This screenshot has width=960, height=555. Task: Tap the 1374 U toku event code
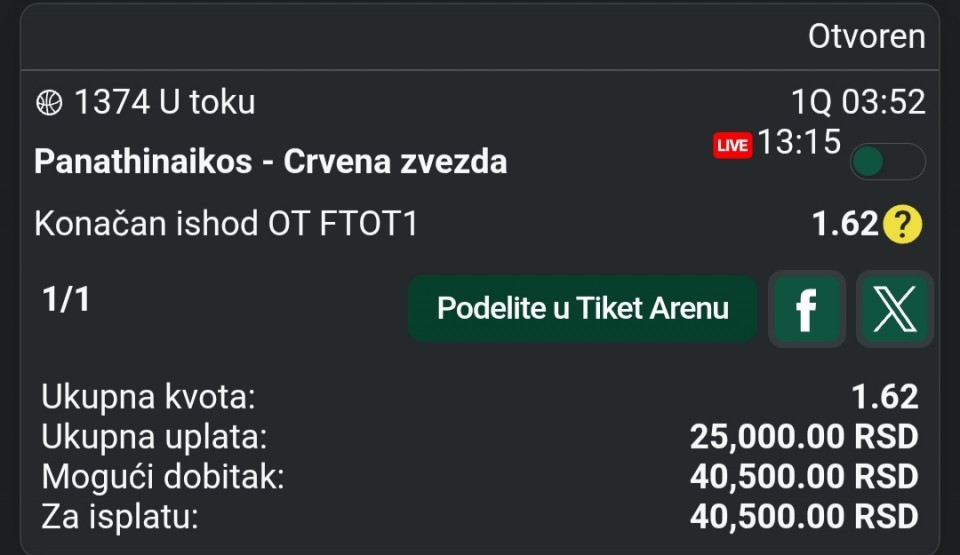[x=165, y=102]
